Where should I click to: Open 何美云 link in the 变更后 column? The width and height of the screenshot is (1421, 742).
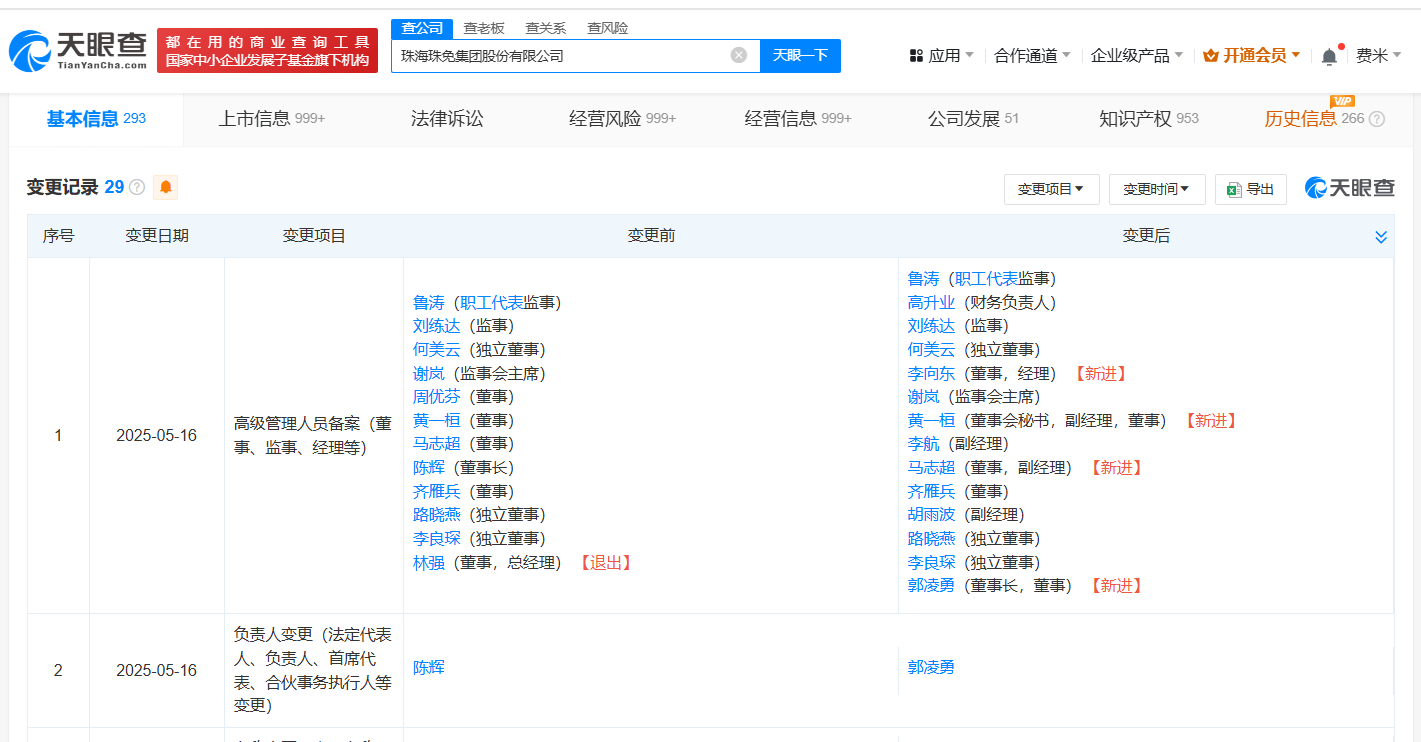tap(931, 349)
